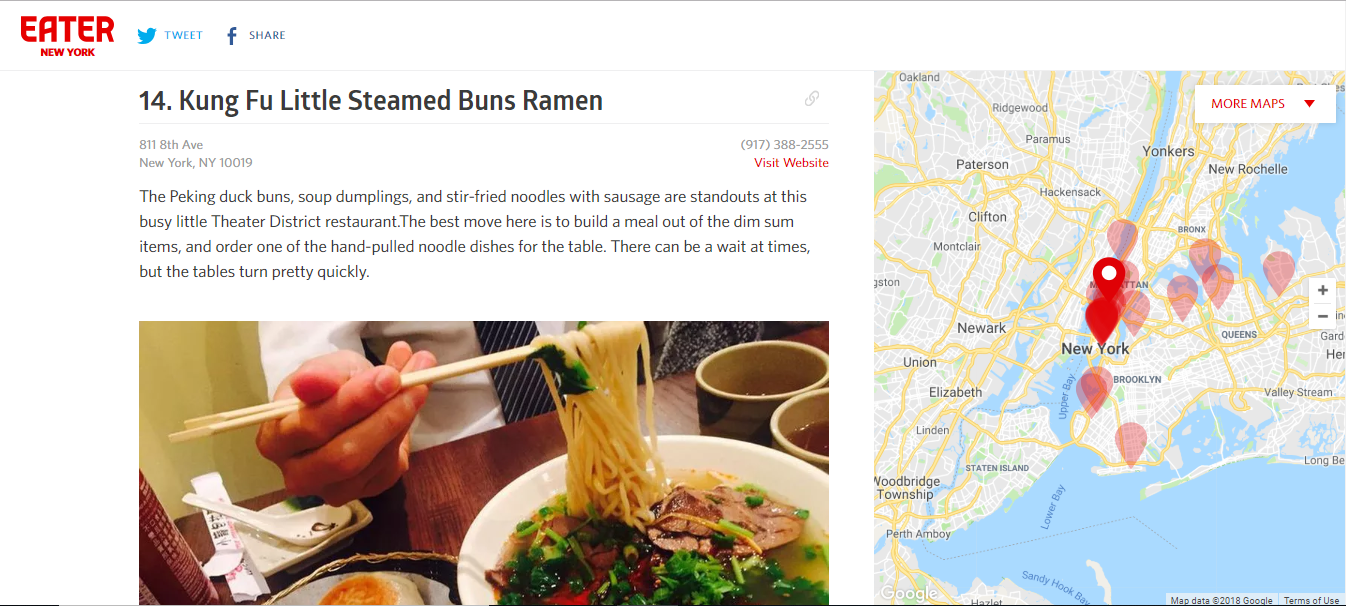The image size is (1346, 606).
Task: Click the Twitter bird icon
Action: click(x=147, y=36)
